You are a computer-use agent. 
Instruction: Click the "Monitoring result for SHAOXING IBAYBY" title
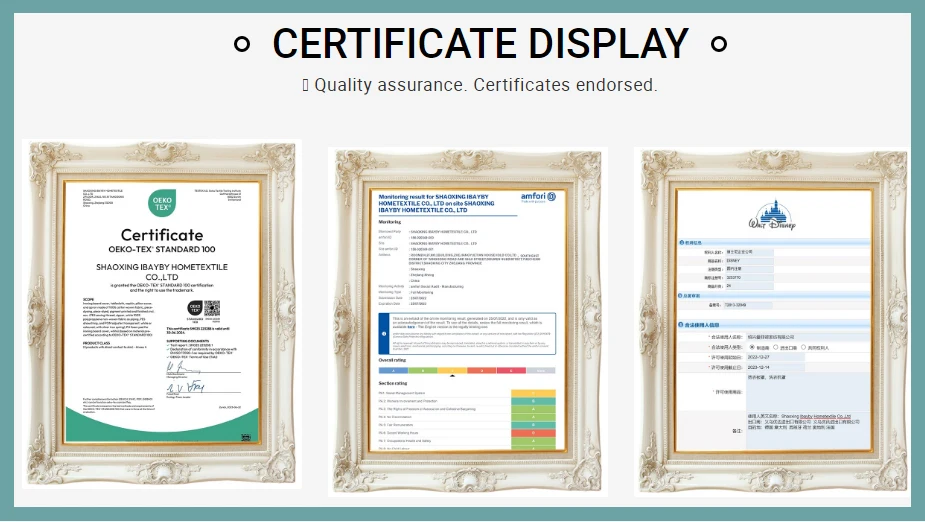click(x=440, y=196)
